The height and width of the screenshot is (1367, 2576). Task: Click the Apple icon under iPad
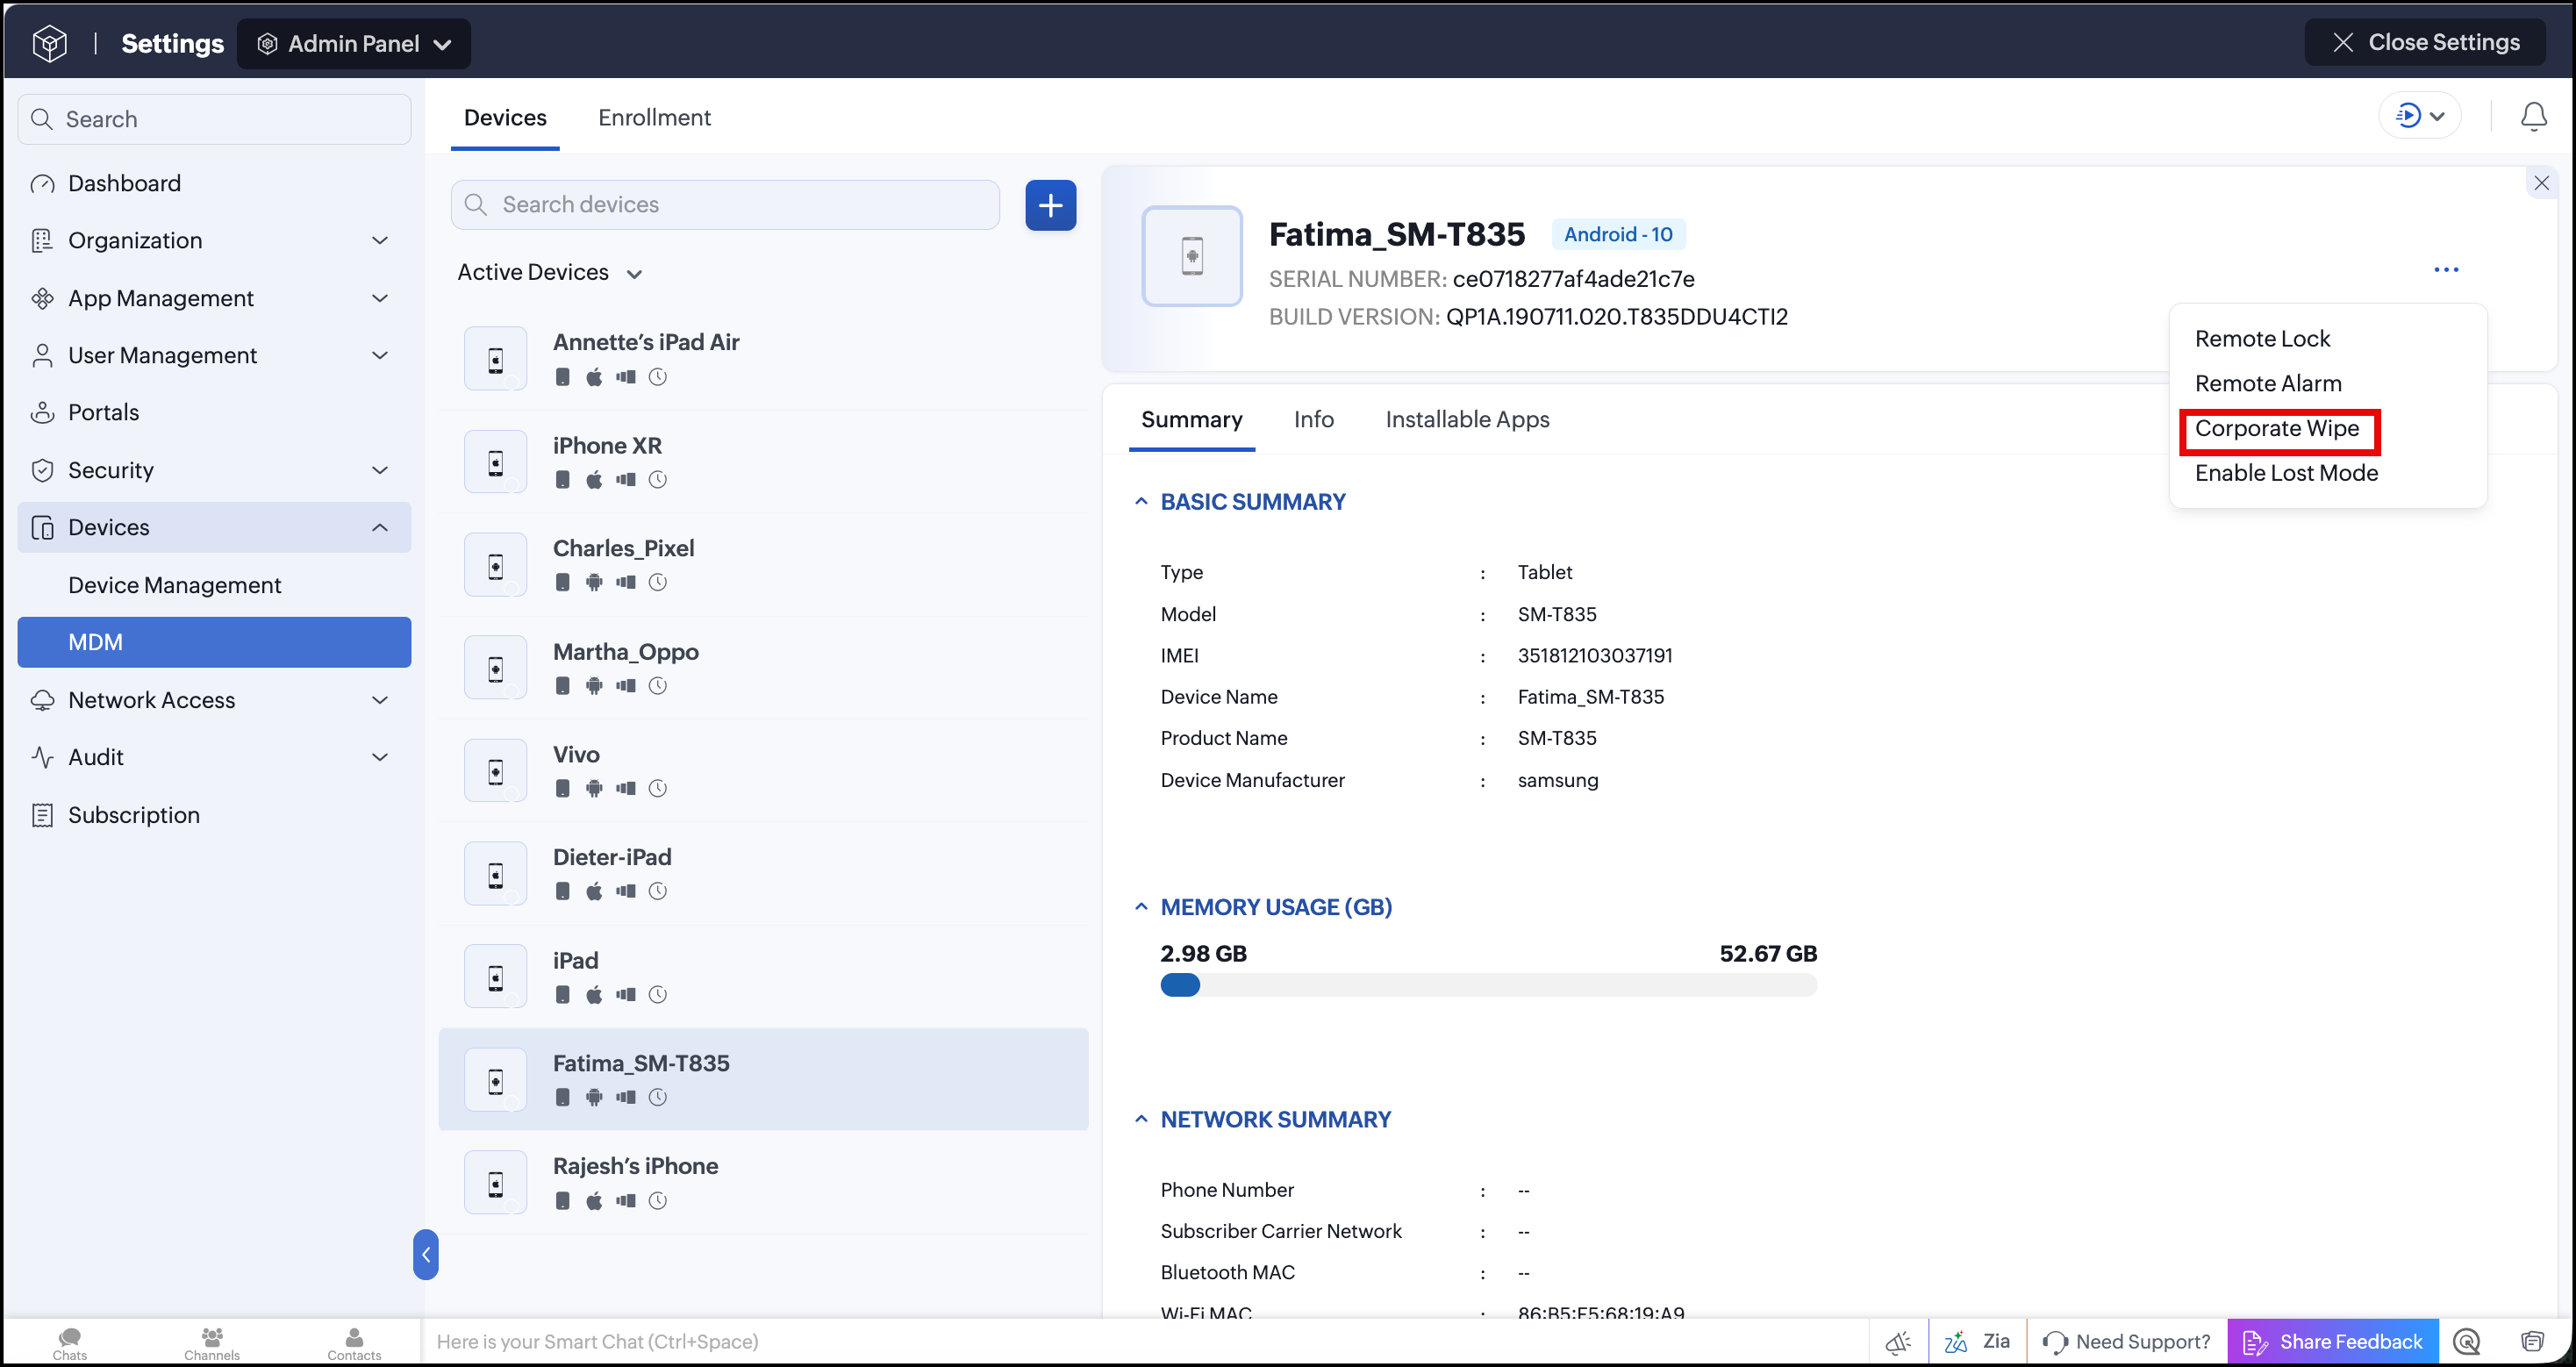(594, 994)
